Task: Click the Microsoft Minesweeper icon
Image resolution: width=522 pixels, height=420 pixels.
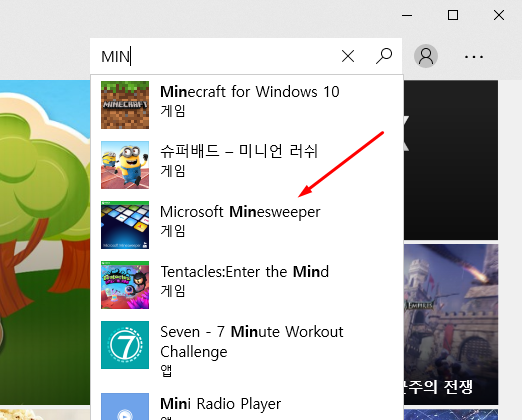Action: 125,225
